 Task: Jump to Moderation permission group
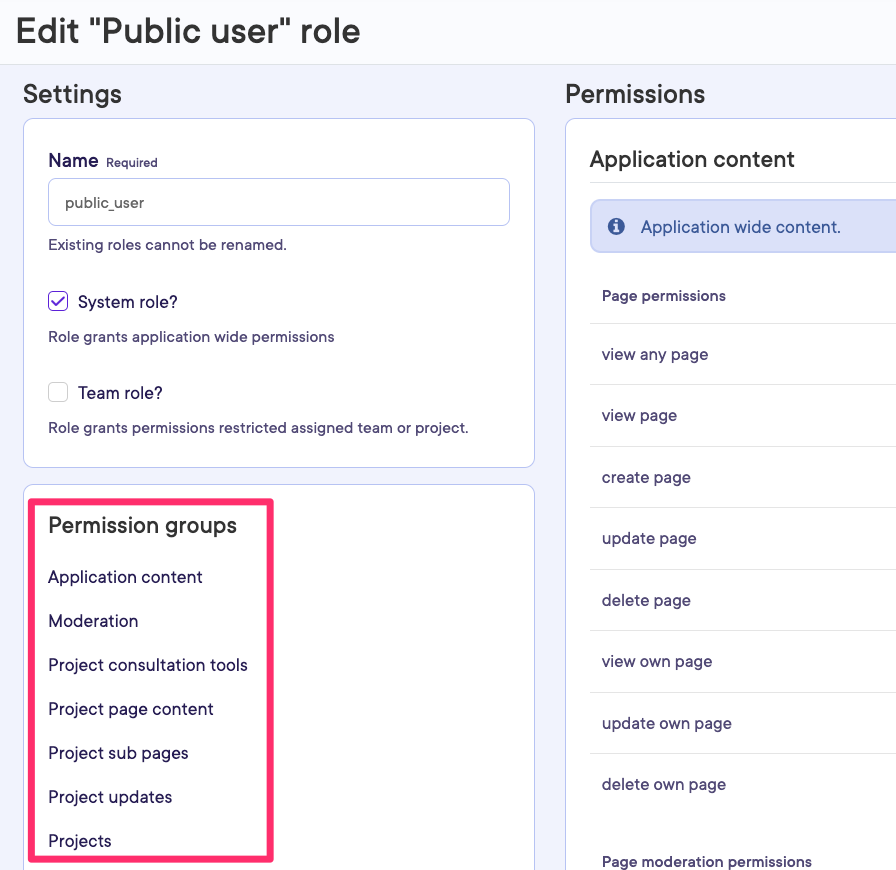pos(93,621)
